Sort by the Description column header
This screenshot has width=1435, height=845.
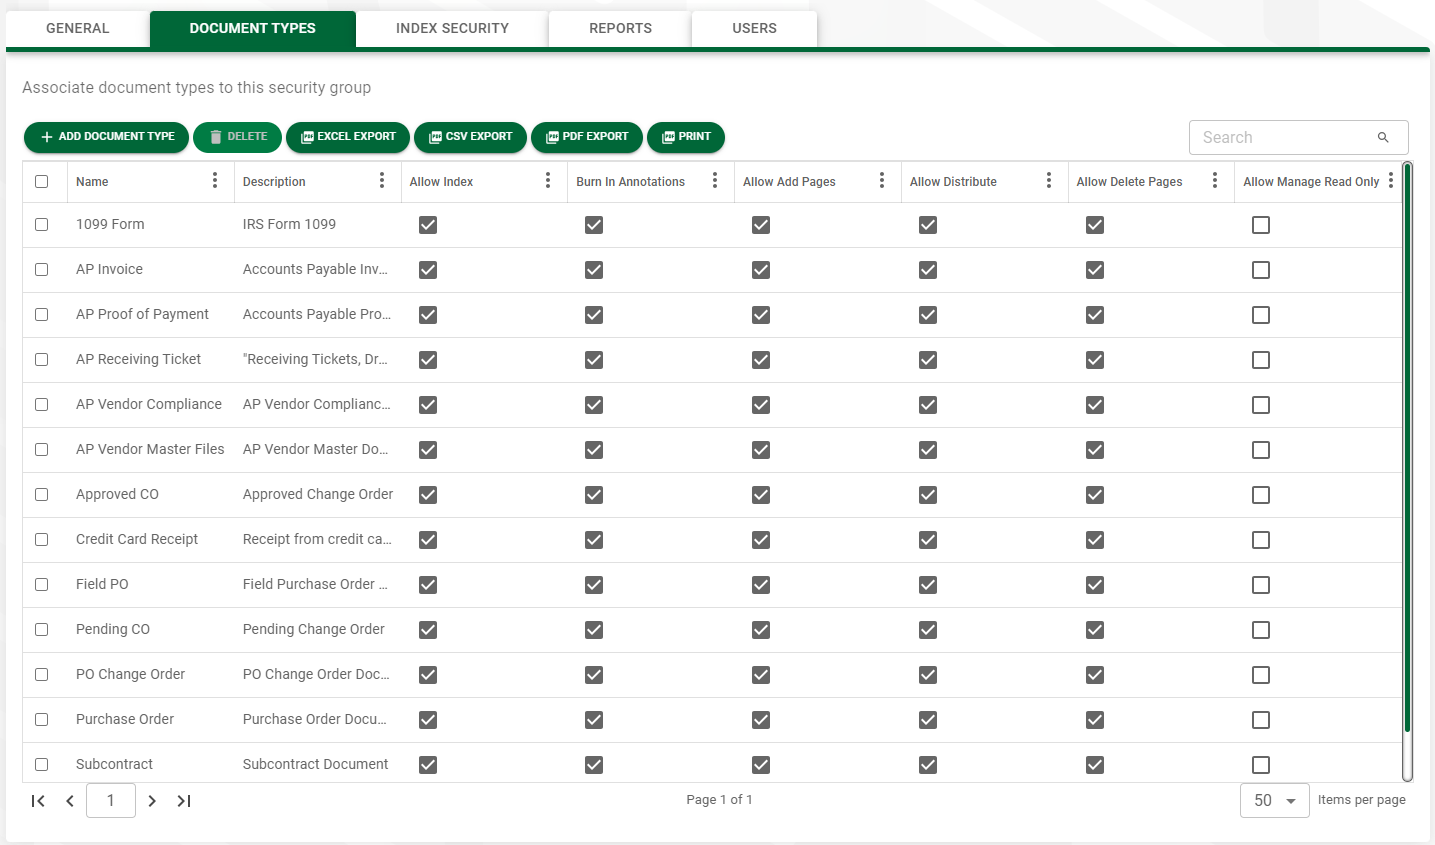point(274,182)
